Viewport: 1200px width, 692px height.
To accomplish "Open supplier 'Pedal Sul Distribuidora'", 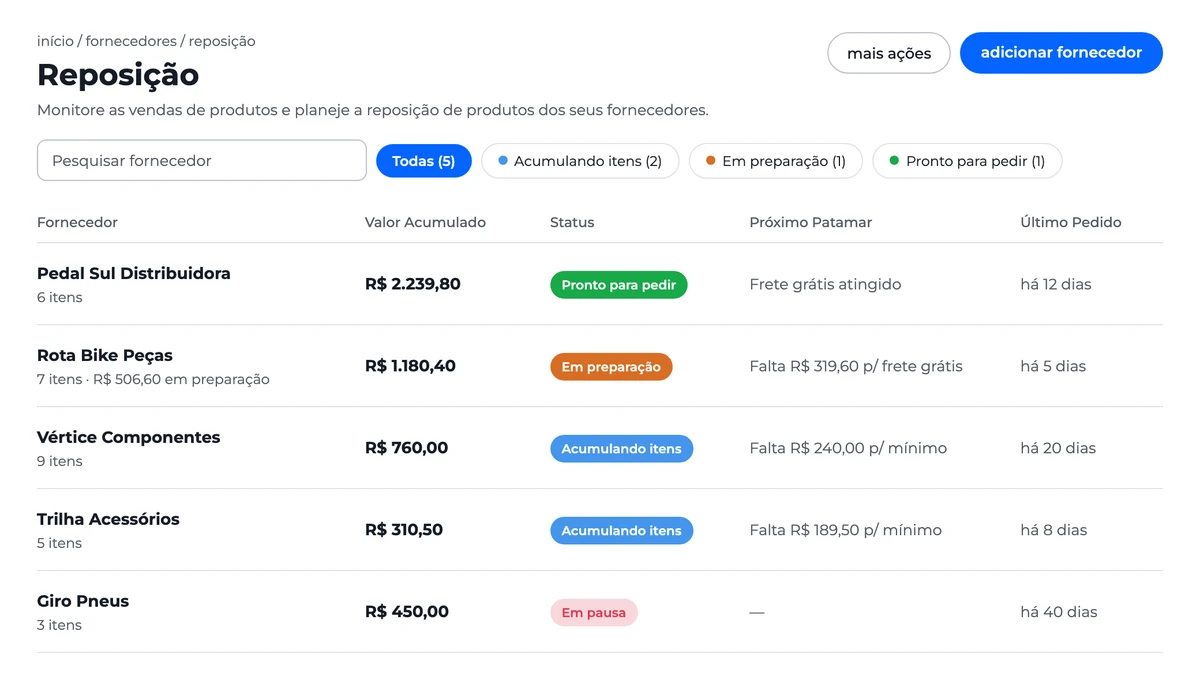I will 134,273.
